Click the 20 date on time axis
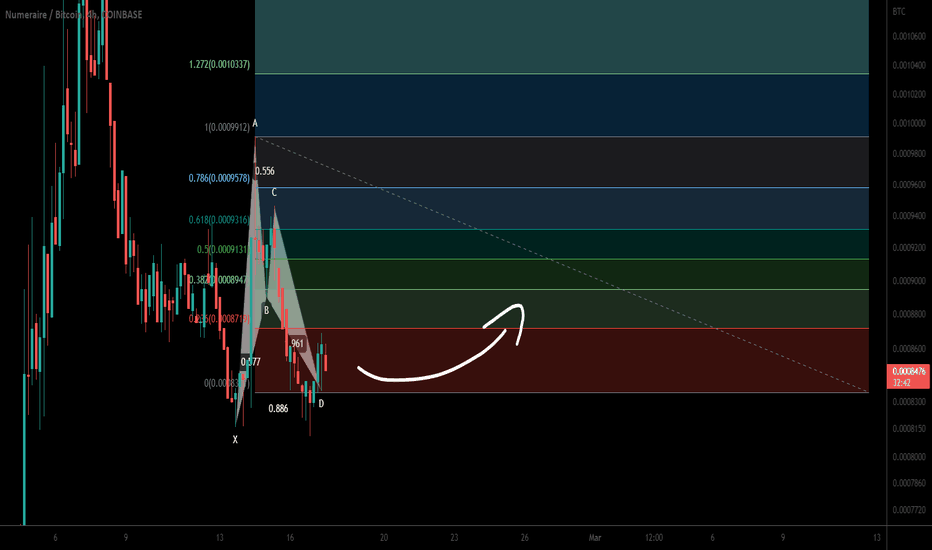This screenshot has width=932, height=550. tap(384, 538)
